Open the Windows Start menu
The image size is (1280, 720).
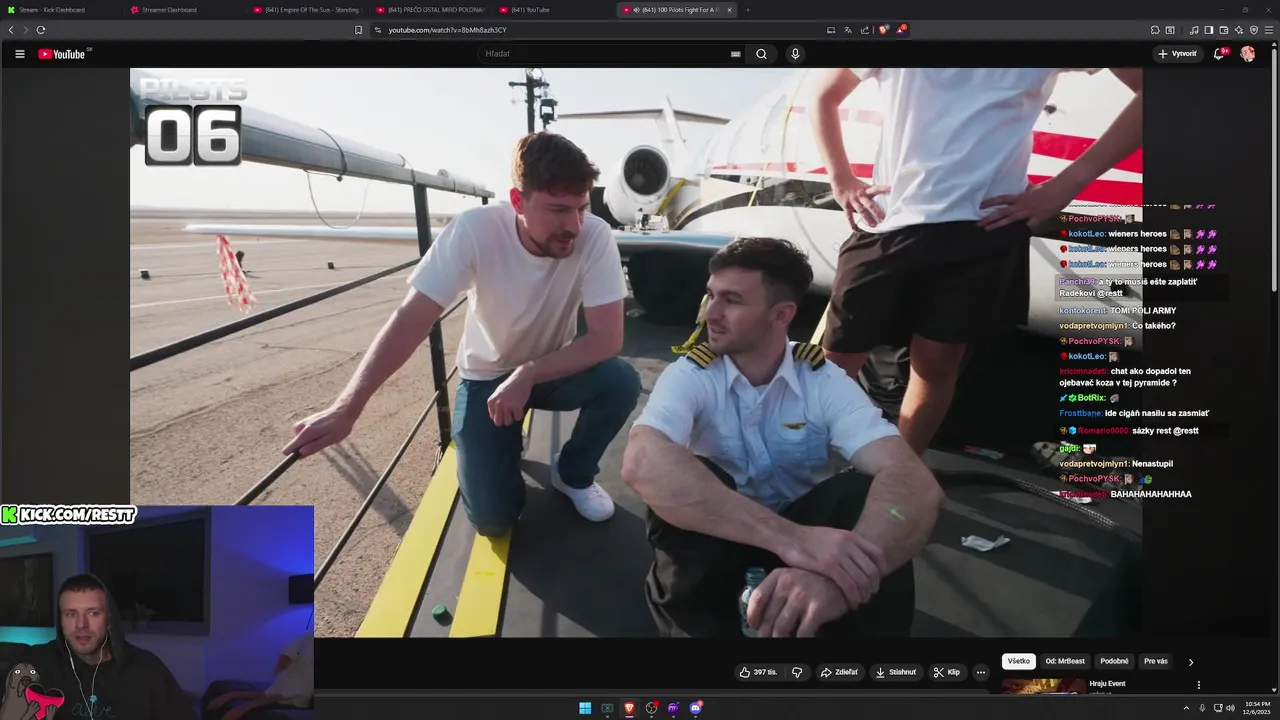coord(585,708)
